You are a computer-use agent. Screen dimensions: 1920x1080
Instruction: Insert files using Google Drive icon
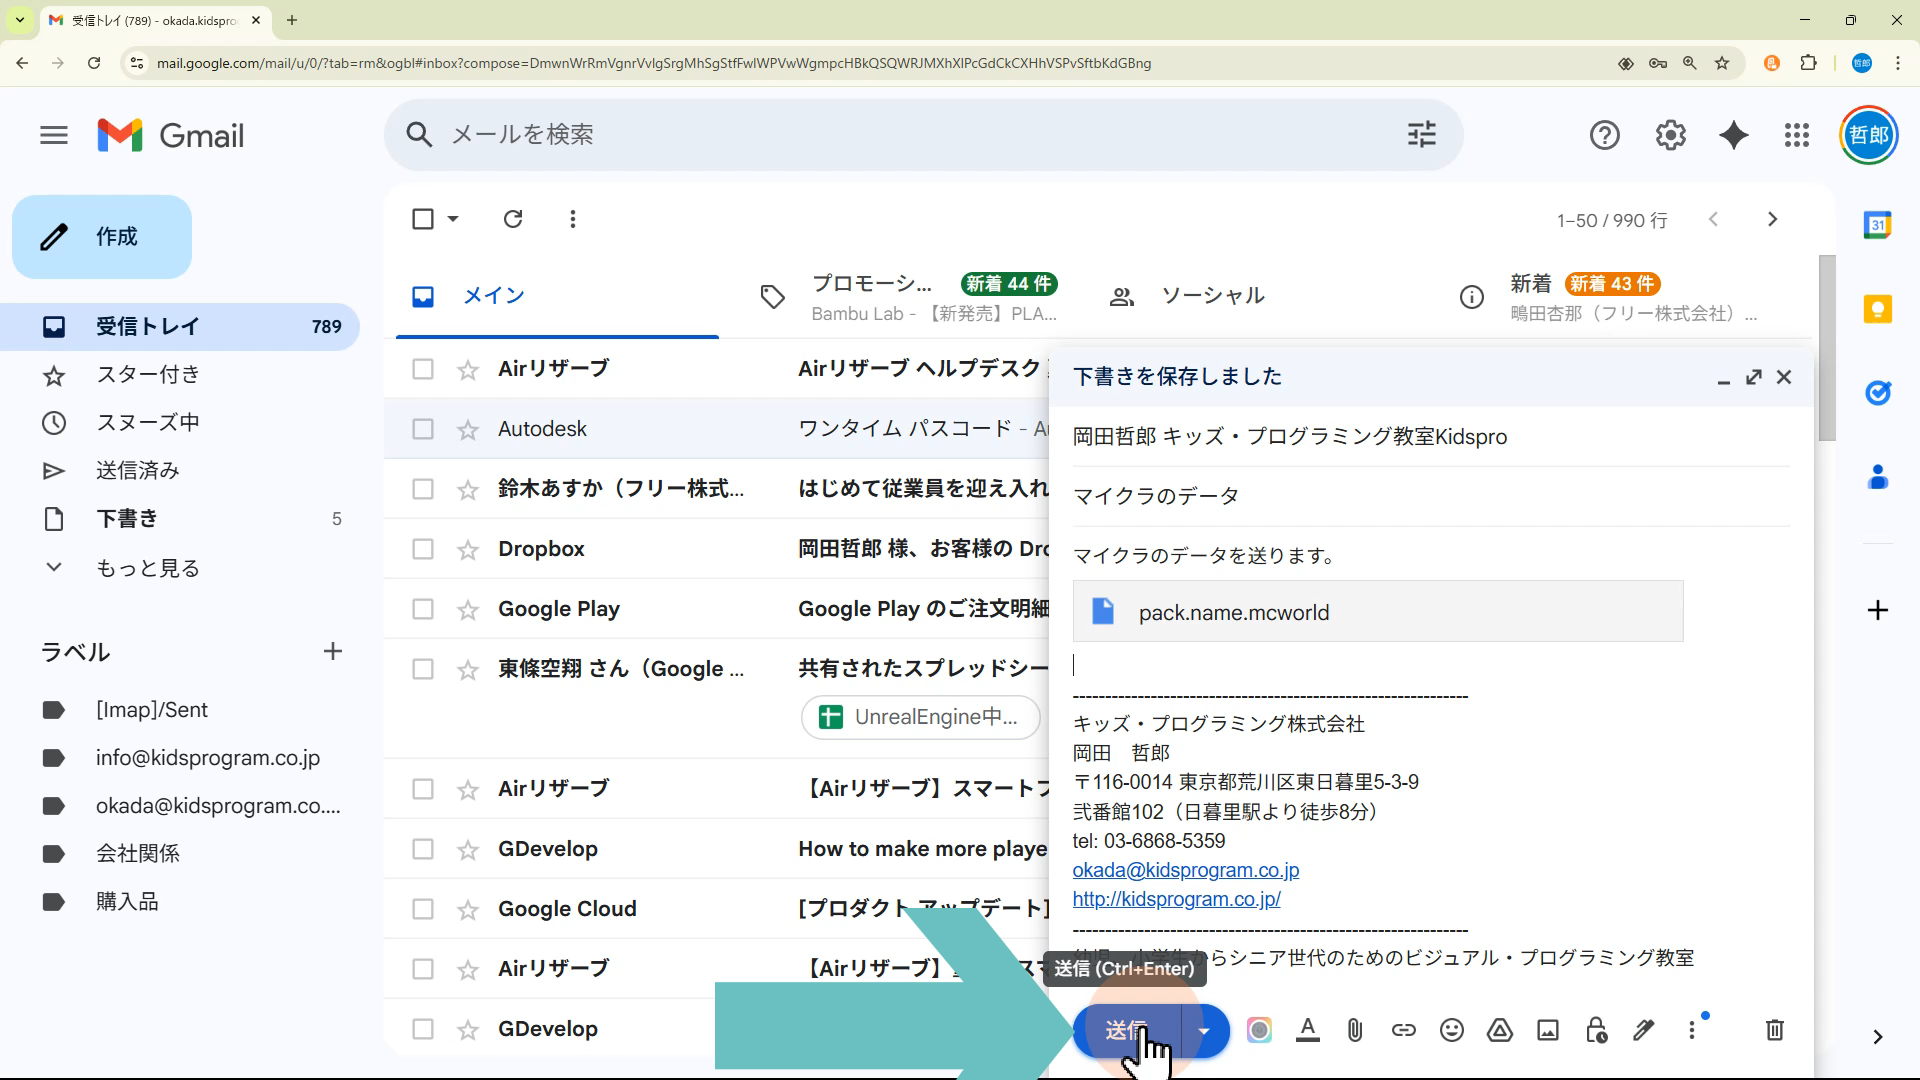pyautogui.click(x=1499, y=1030)
